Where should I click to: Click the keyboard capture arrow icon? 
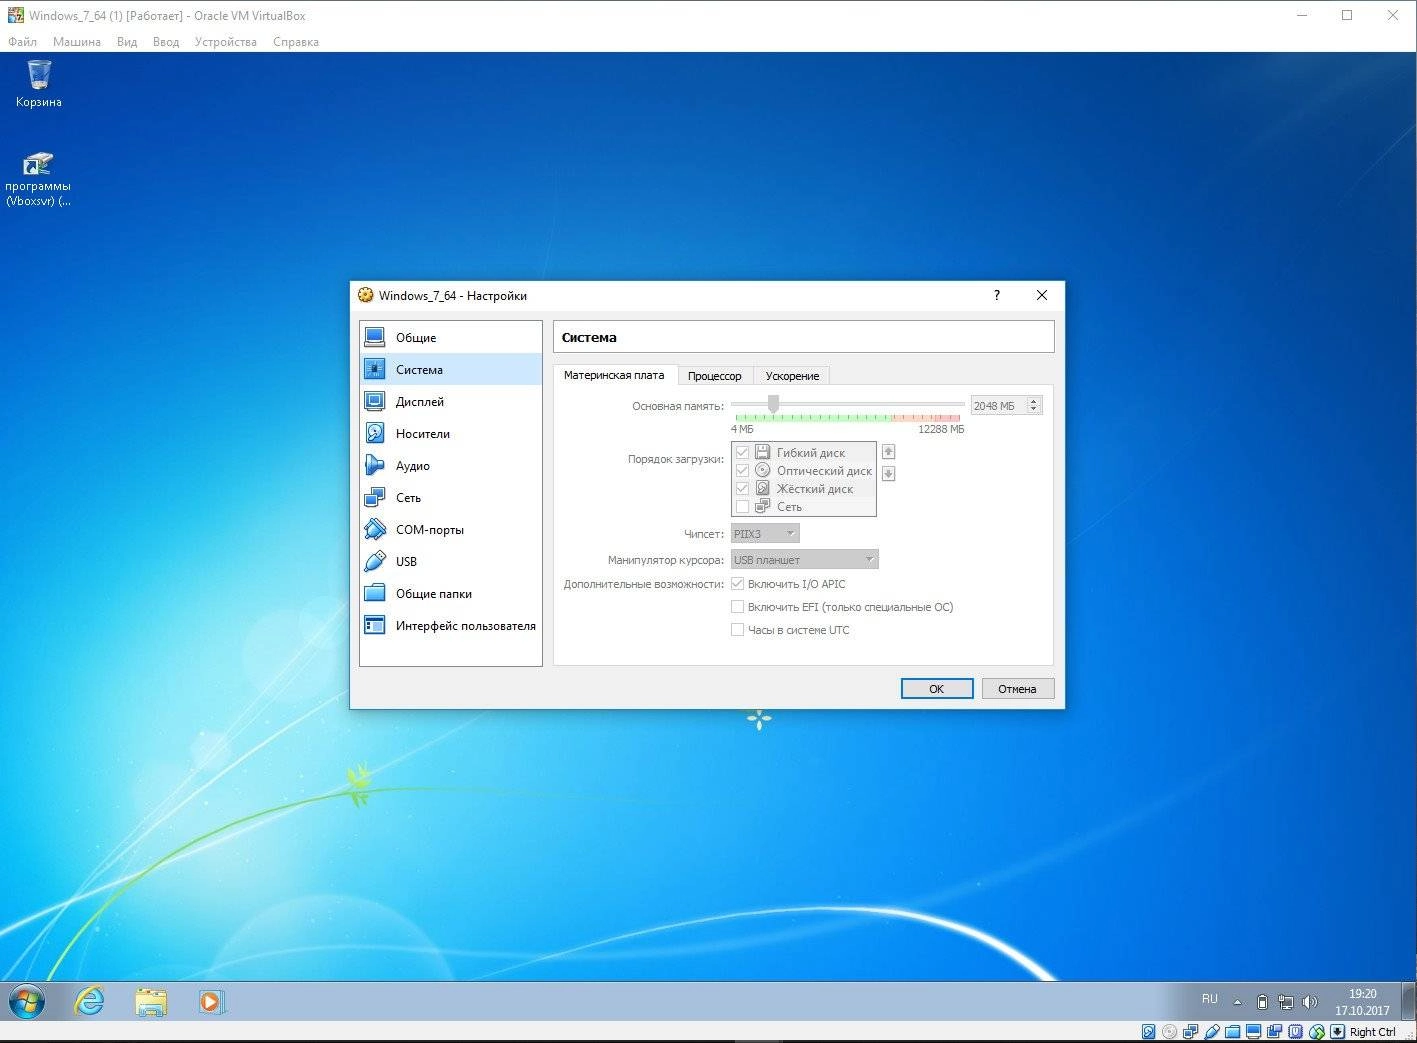point(1338,1032)
